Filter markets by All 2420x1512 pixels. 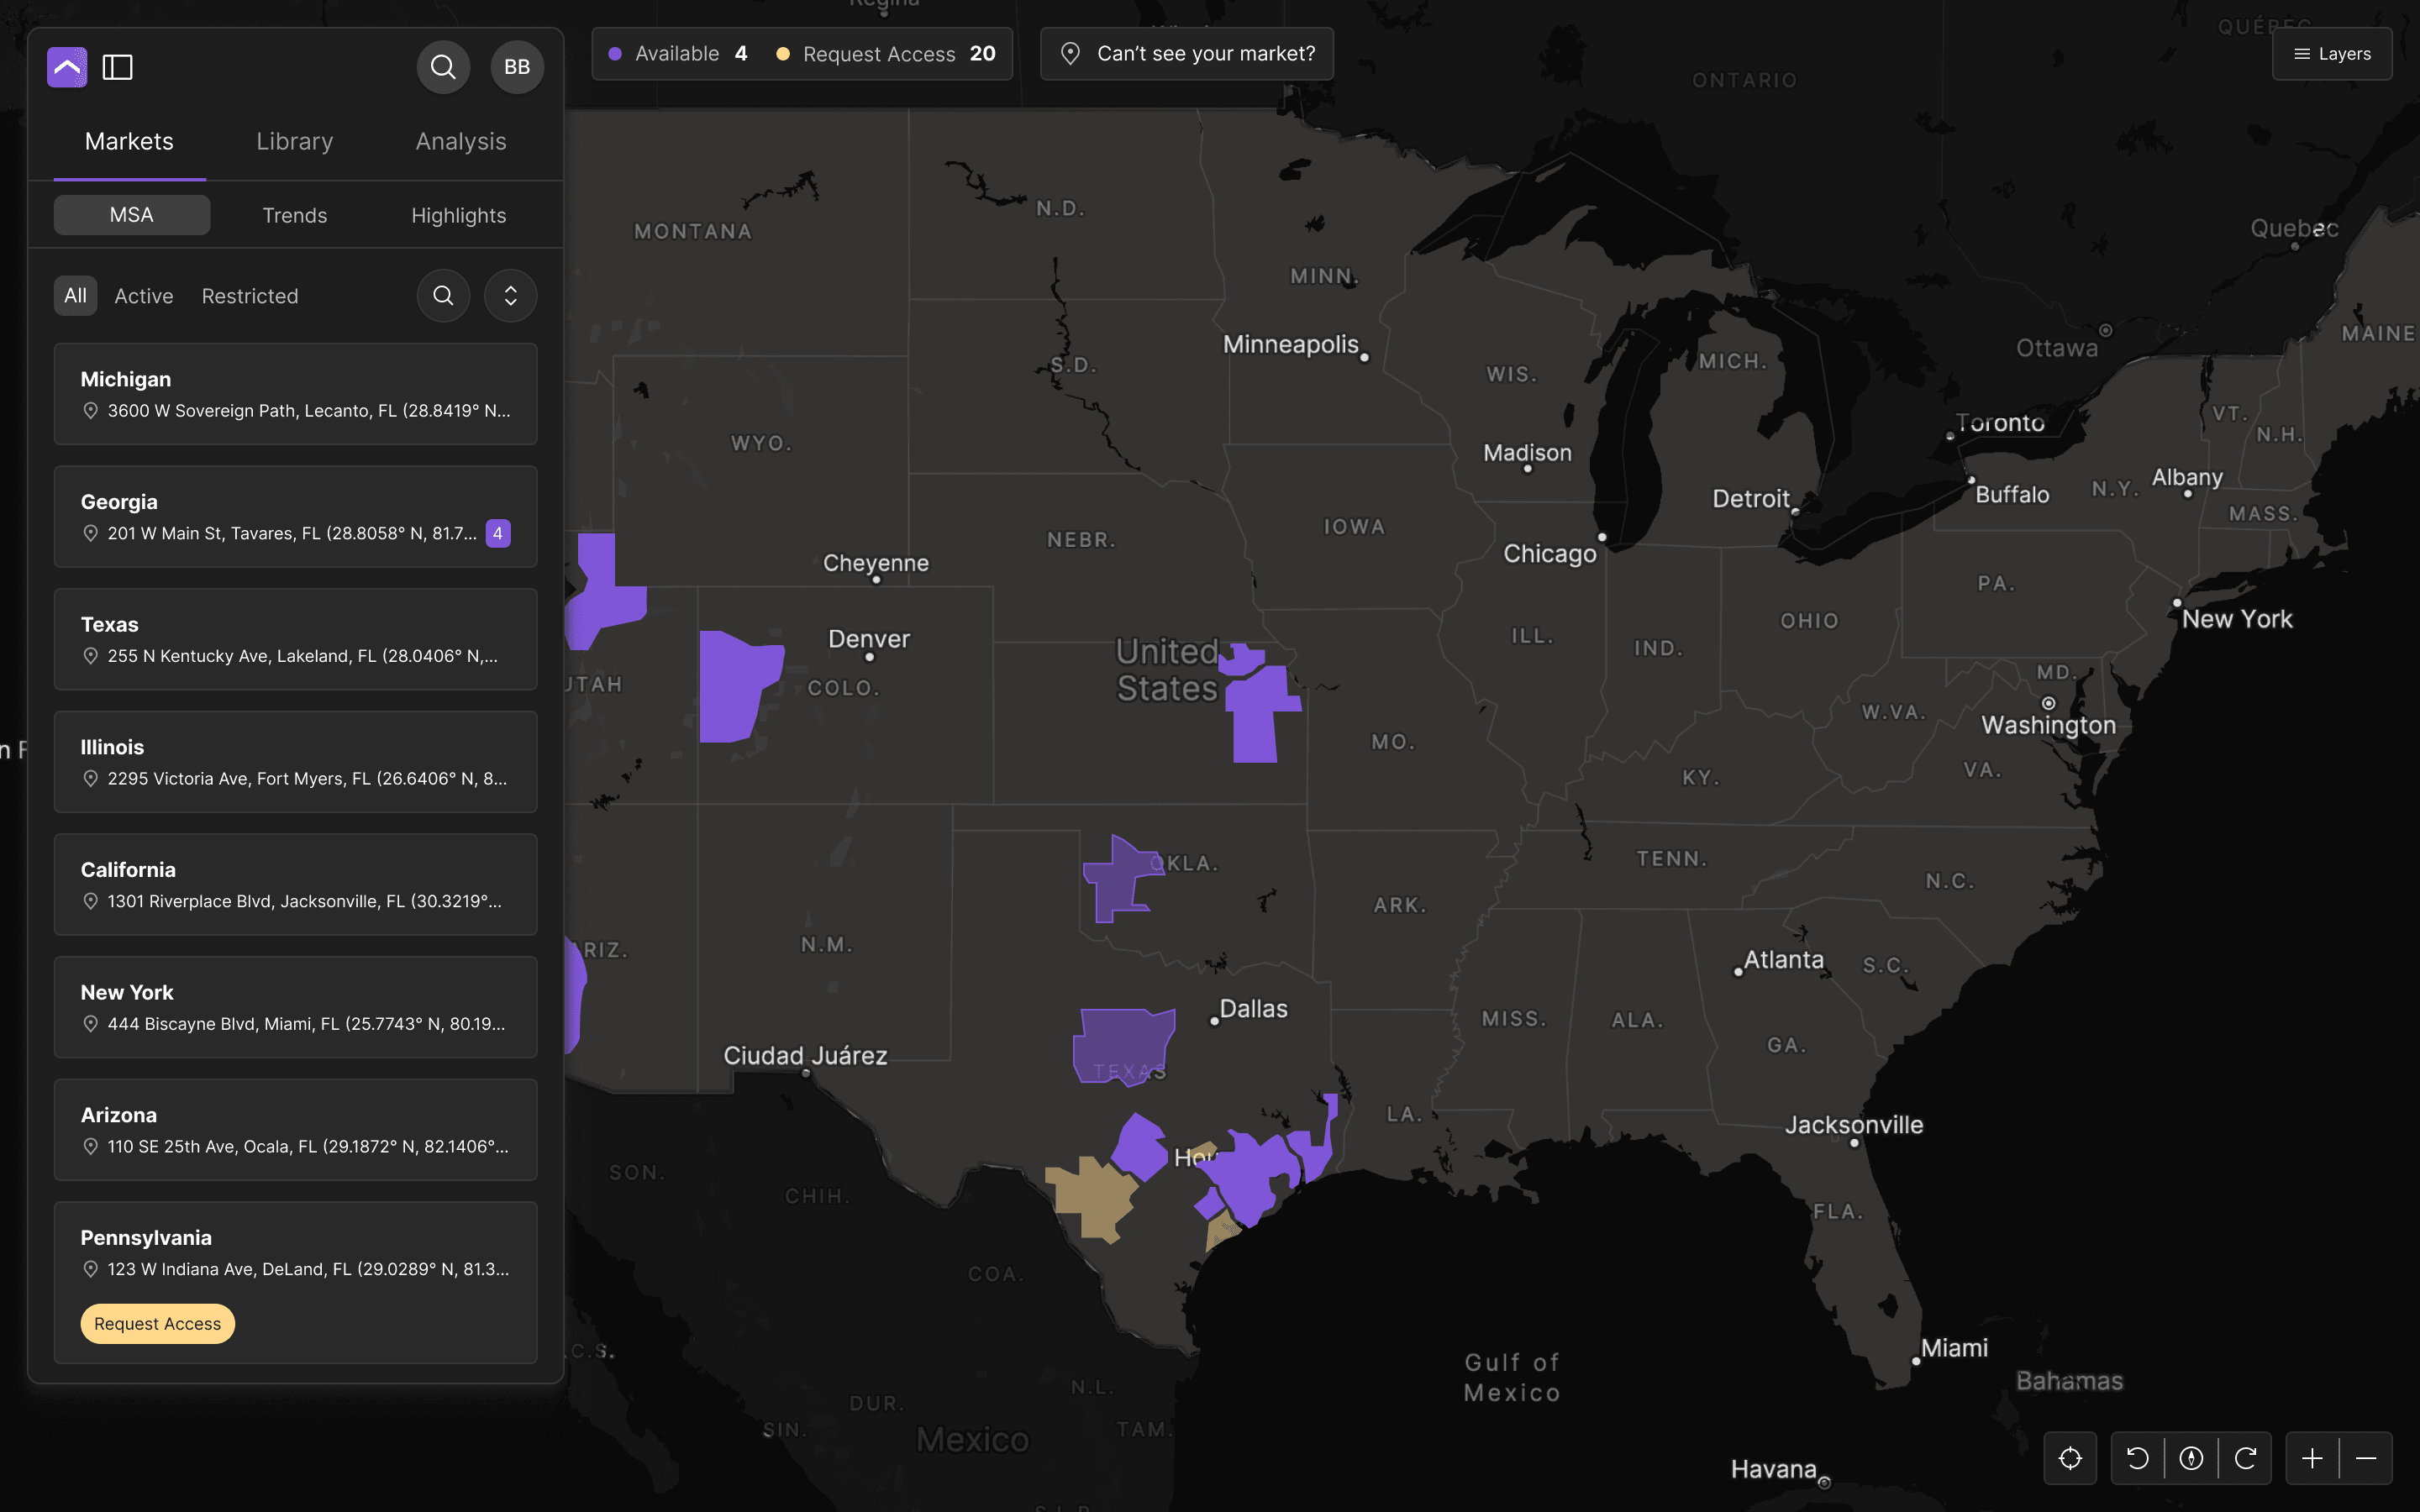coord(75,296)
